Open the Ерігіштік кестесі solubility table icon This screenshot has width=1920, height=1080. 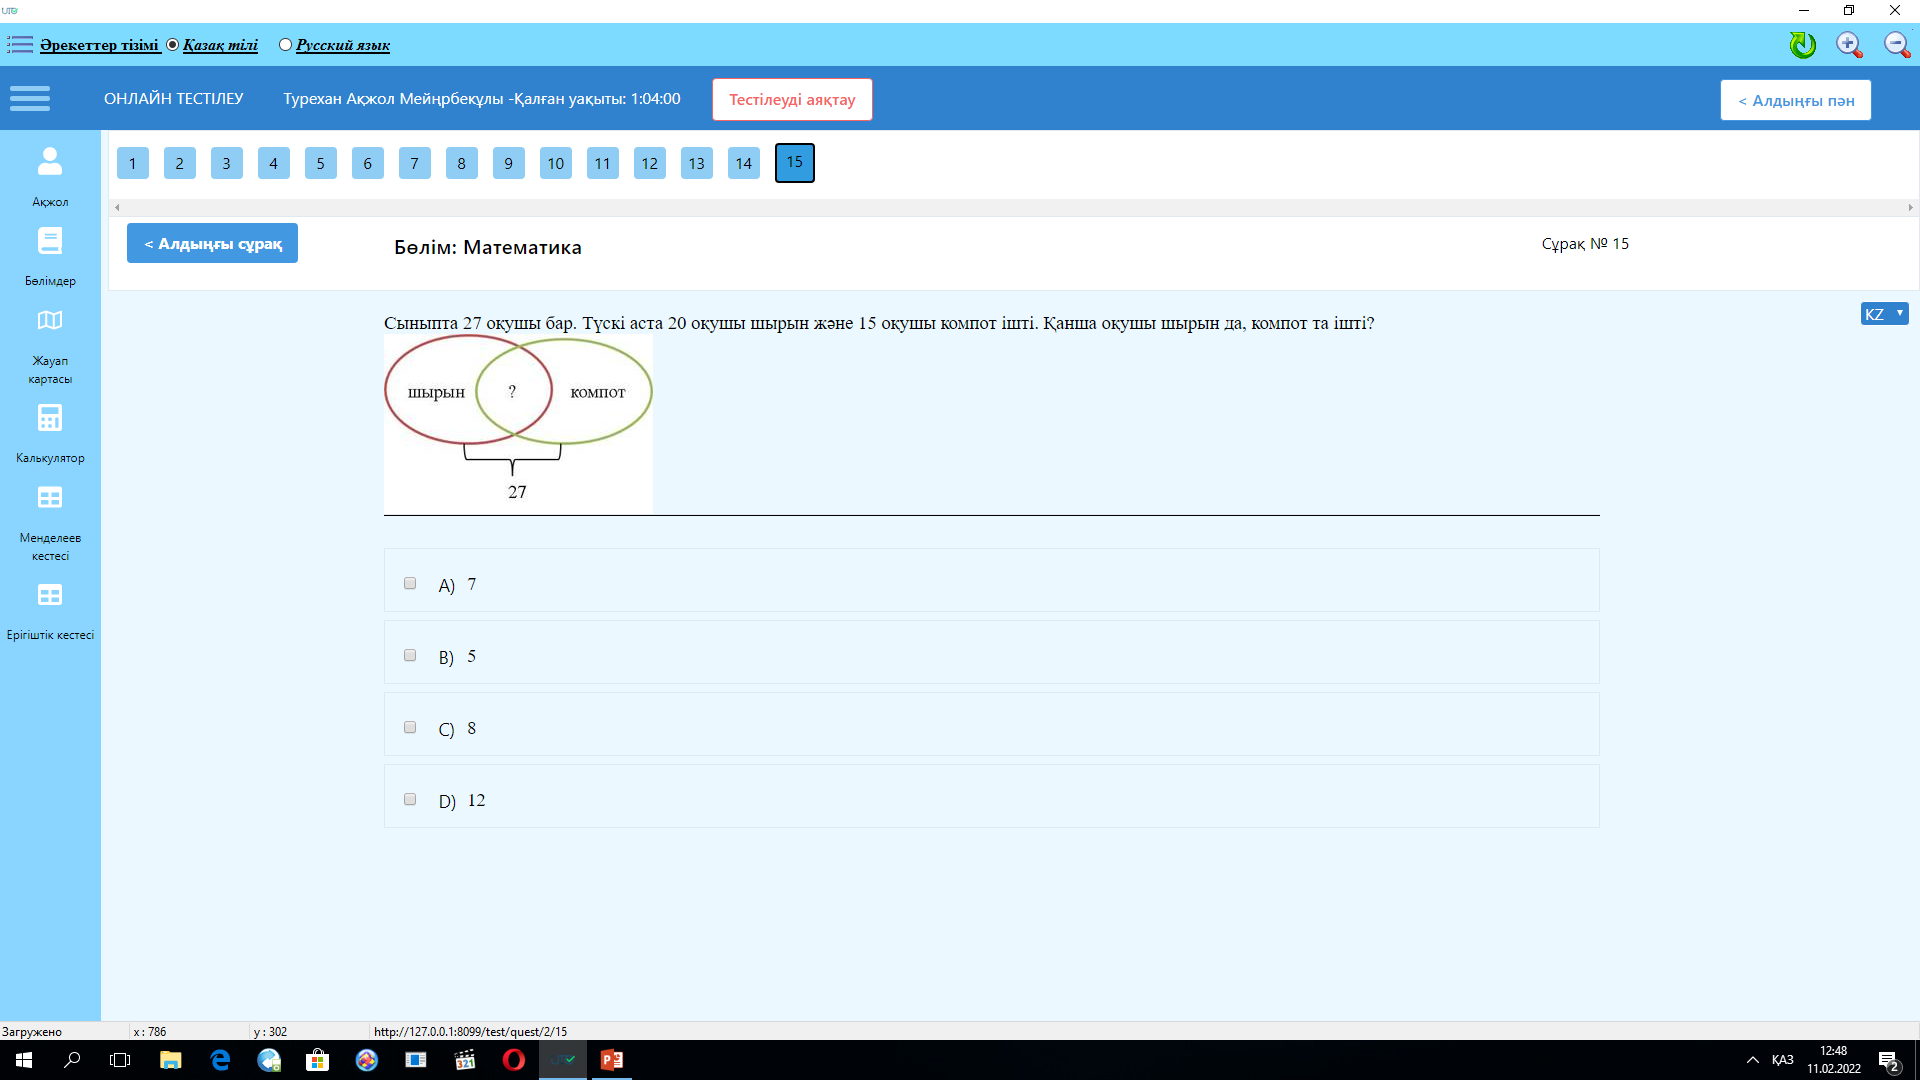click(49, 596)
